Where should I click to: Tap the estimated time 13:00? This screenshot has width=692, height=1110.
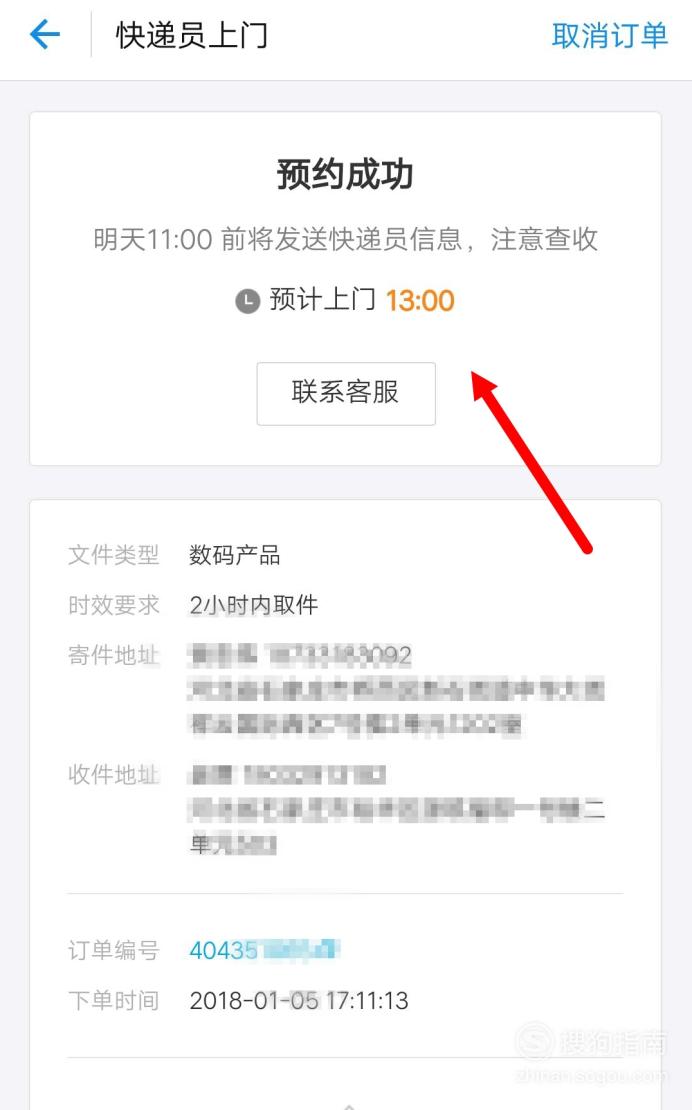point(420,301)
